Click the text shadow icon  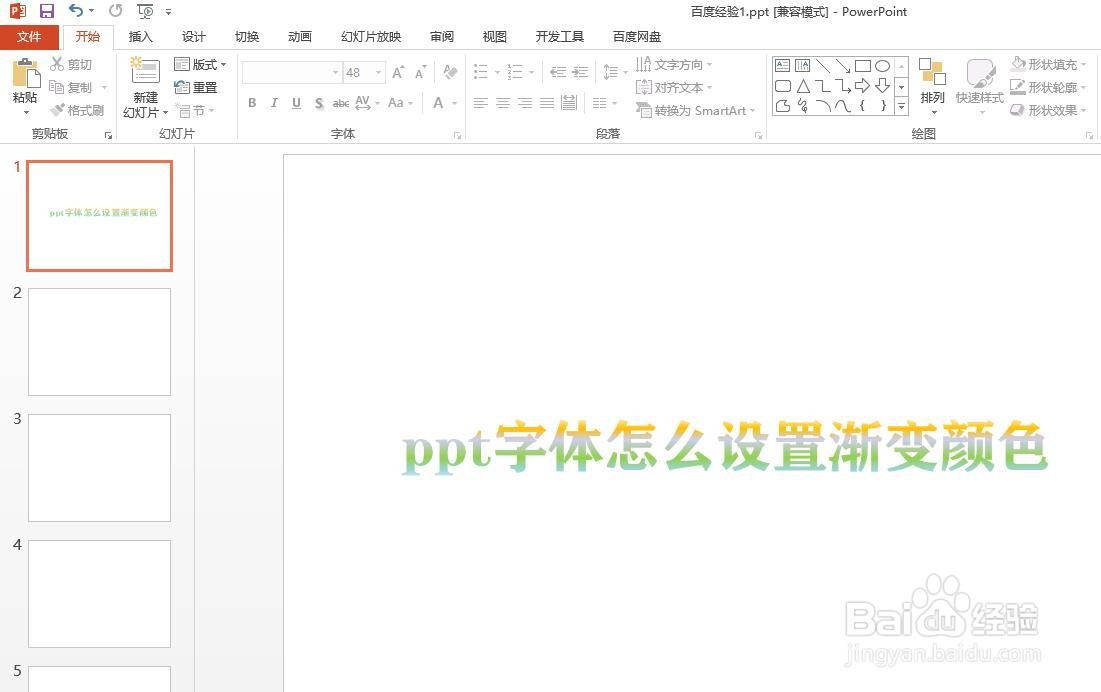click(x=318, y=103)
